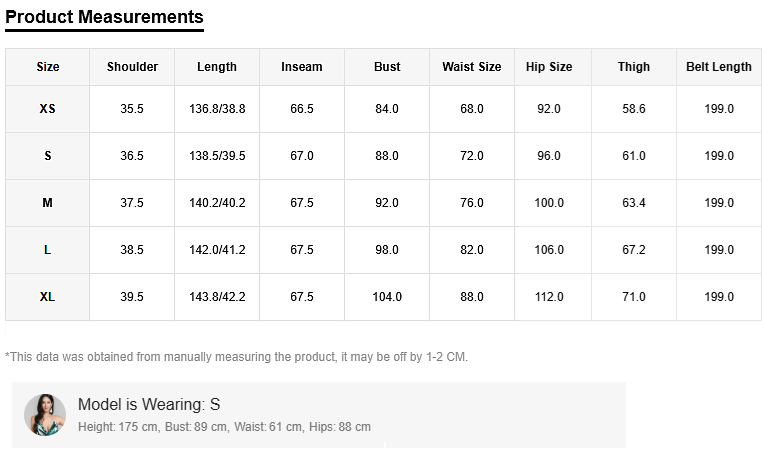This screenshot has width=765, height=454.
Task: Select the XS size row label
Action: [x=47, y=109]
